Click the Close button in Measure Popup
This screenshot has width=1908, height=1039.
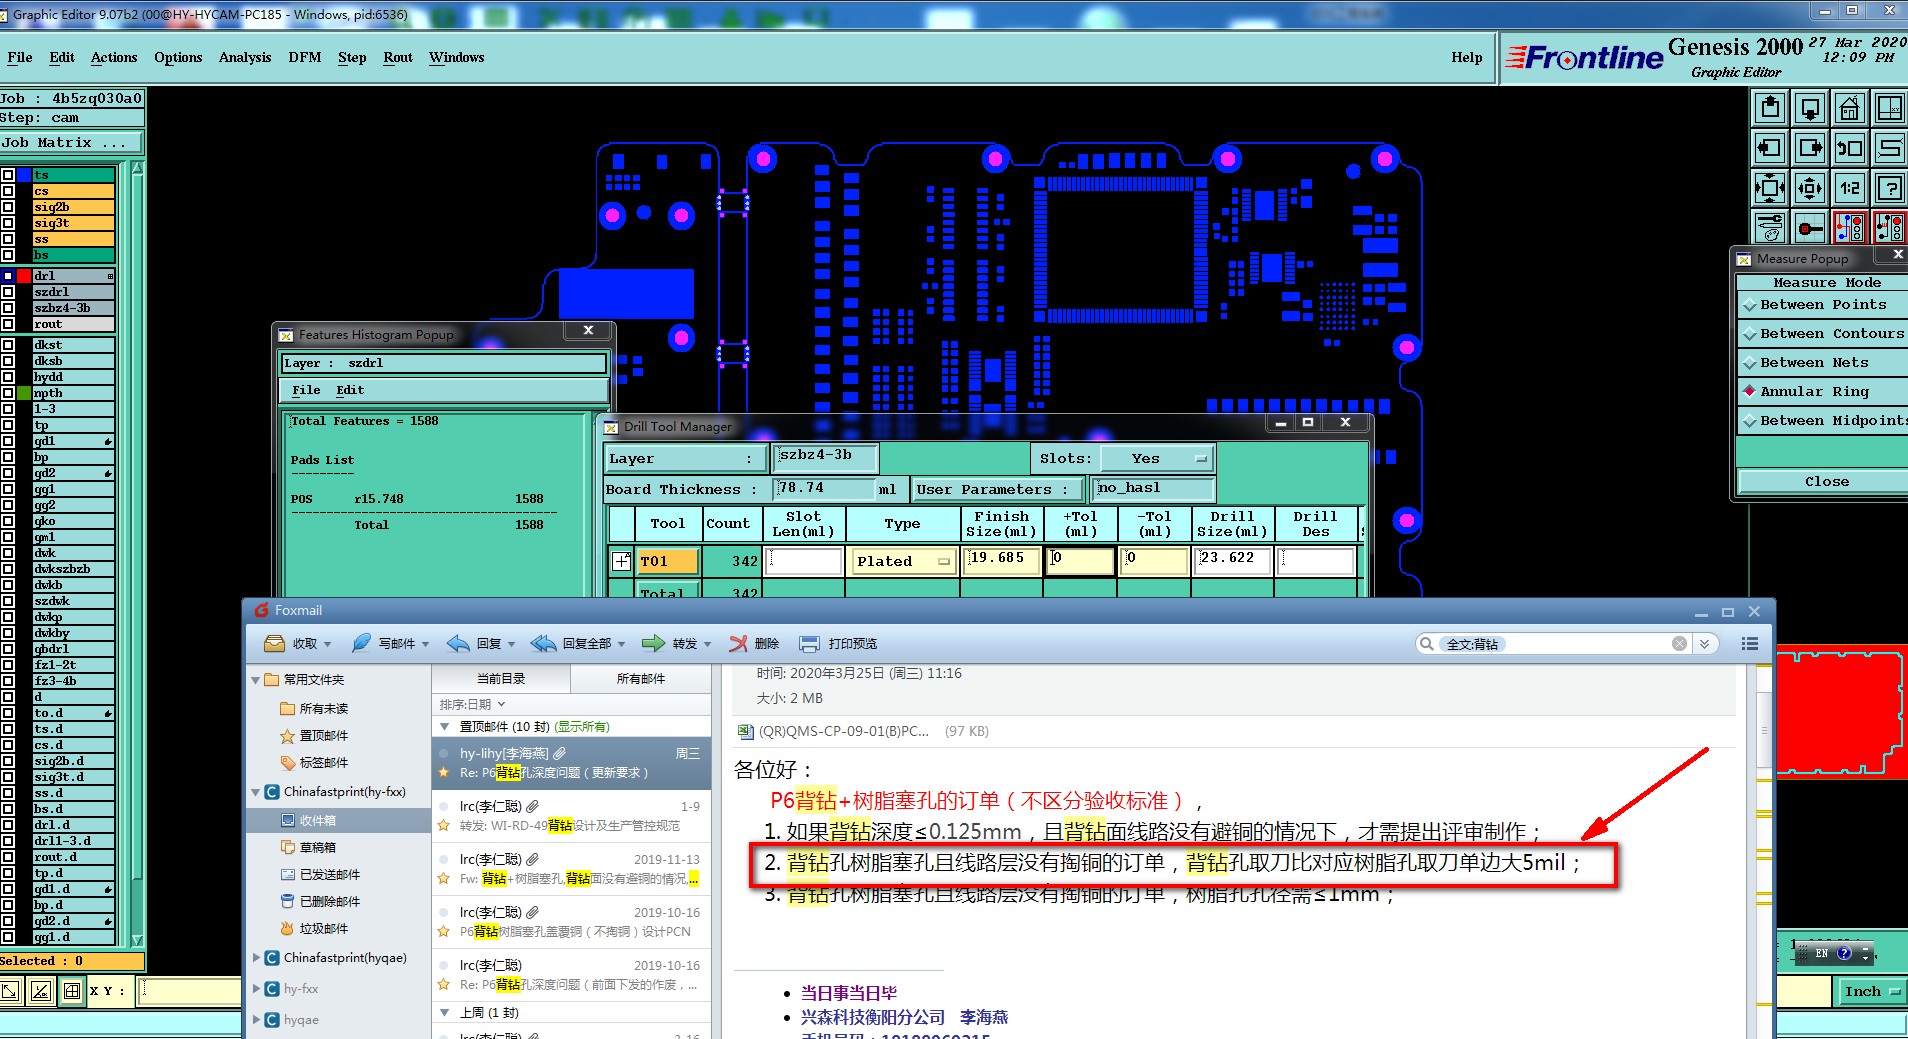pos(1826,482)
